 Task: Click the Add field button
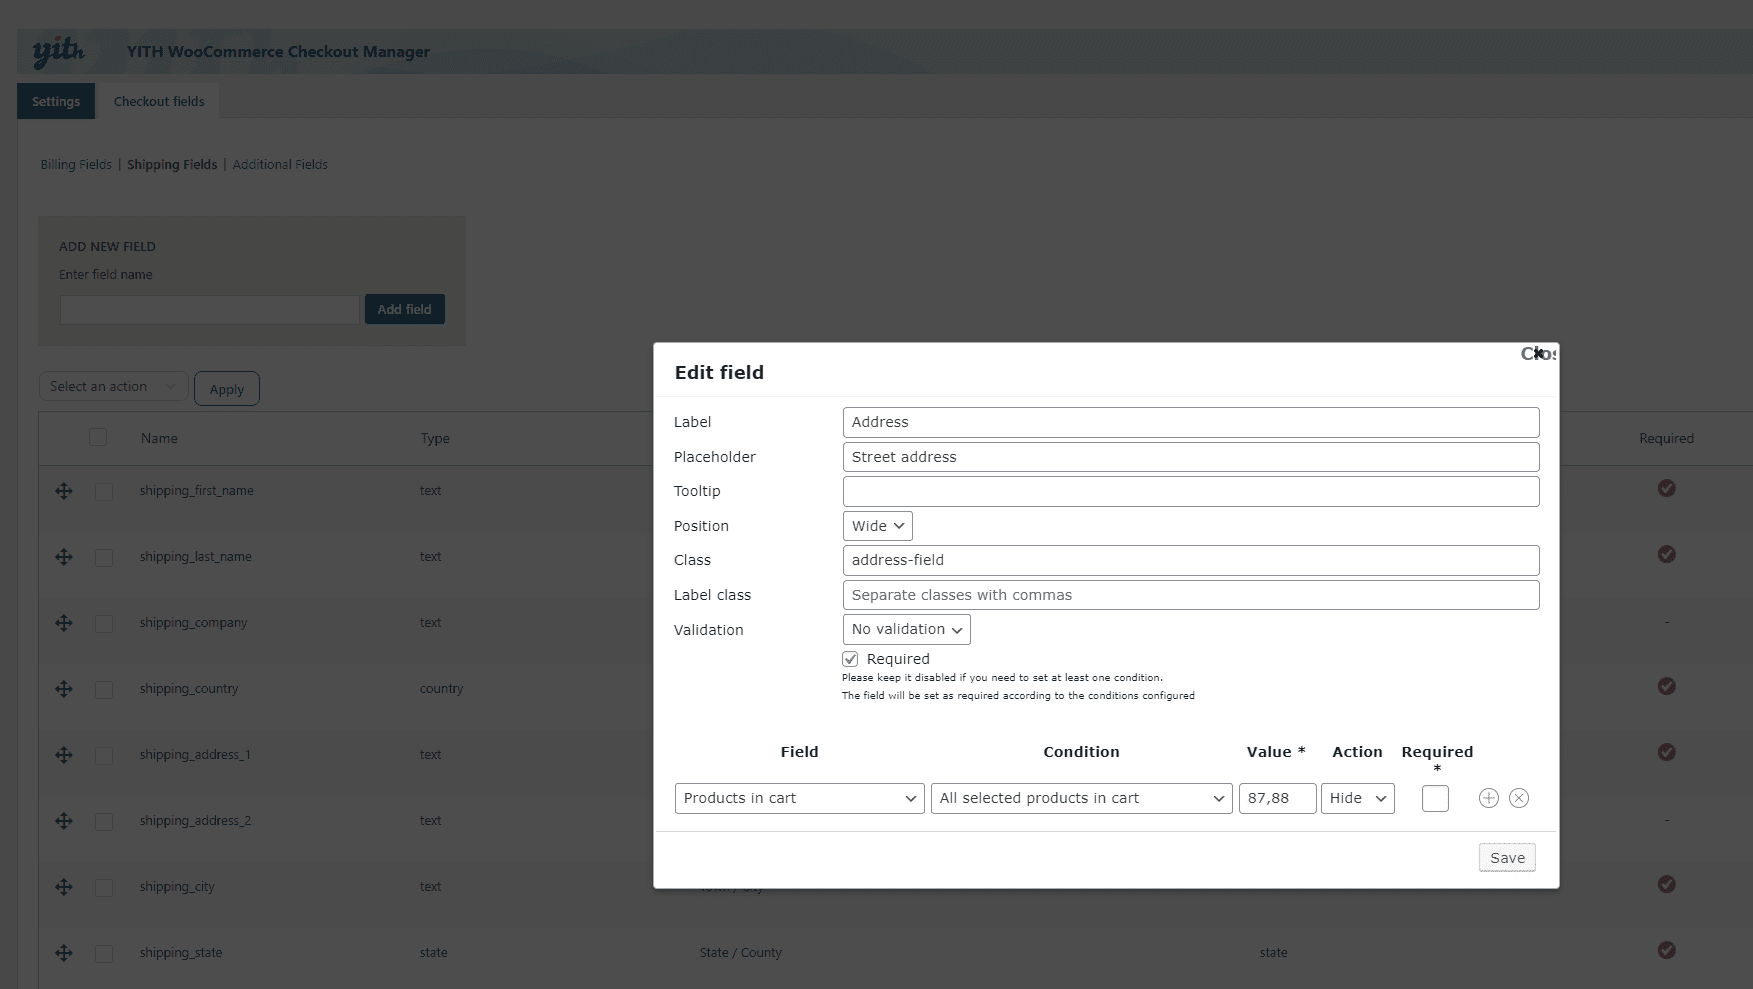(404, 309)
